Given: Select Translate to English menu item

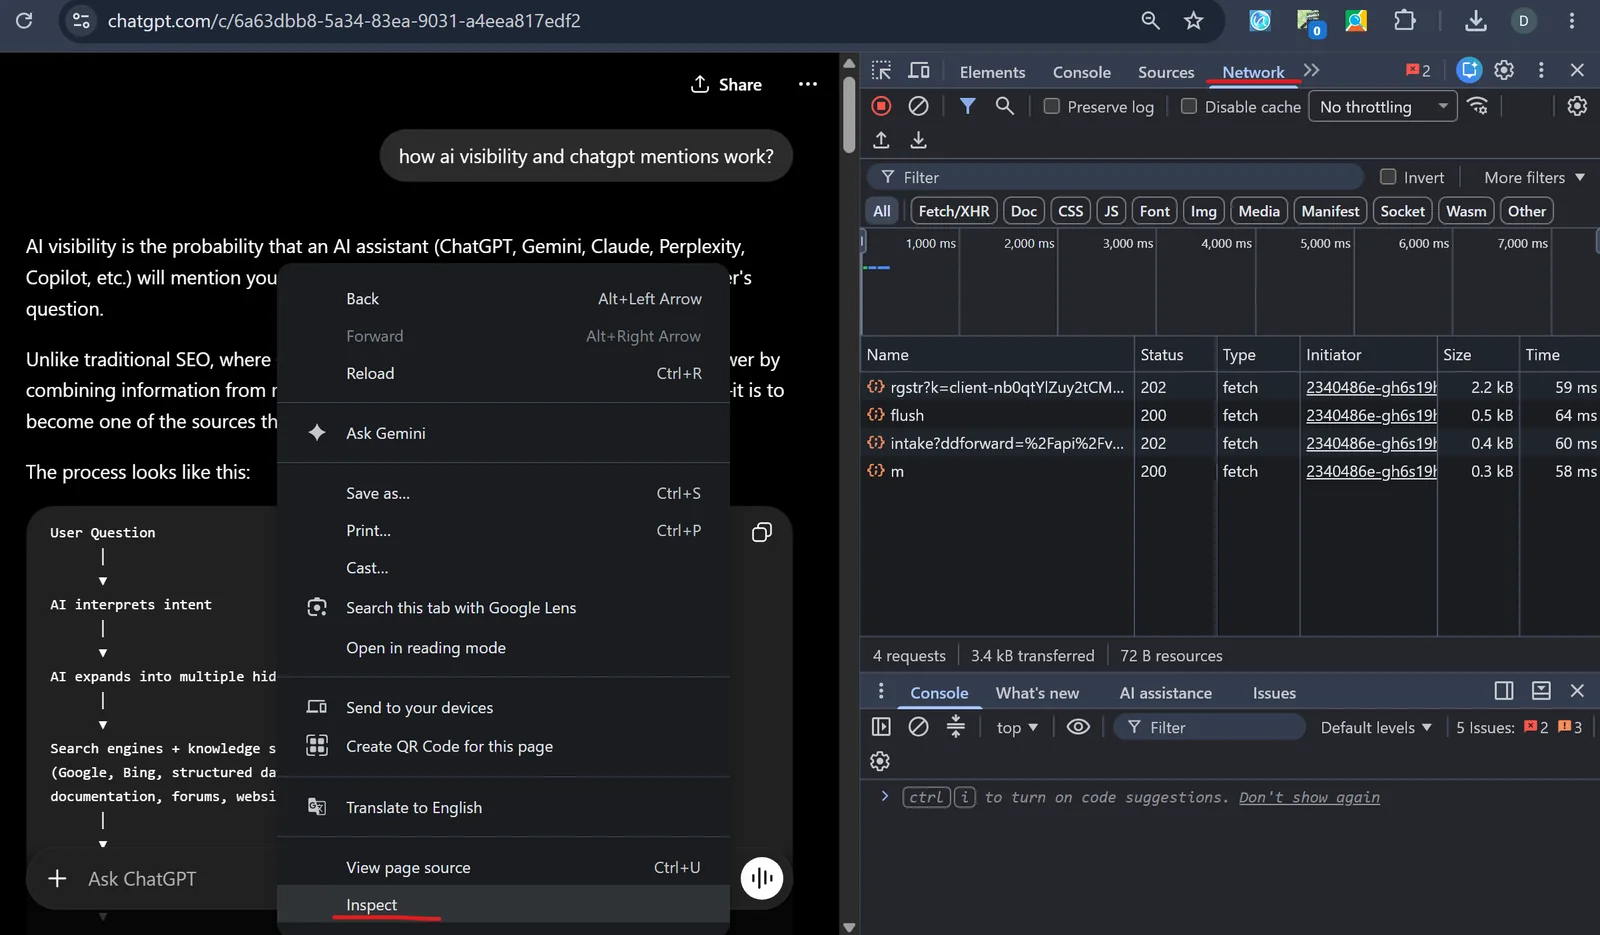Looking at the screenshot, I should click(503, 807).
